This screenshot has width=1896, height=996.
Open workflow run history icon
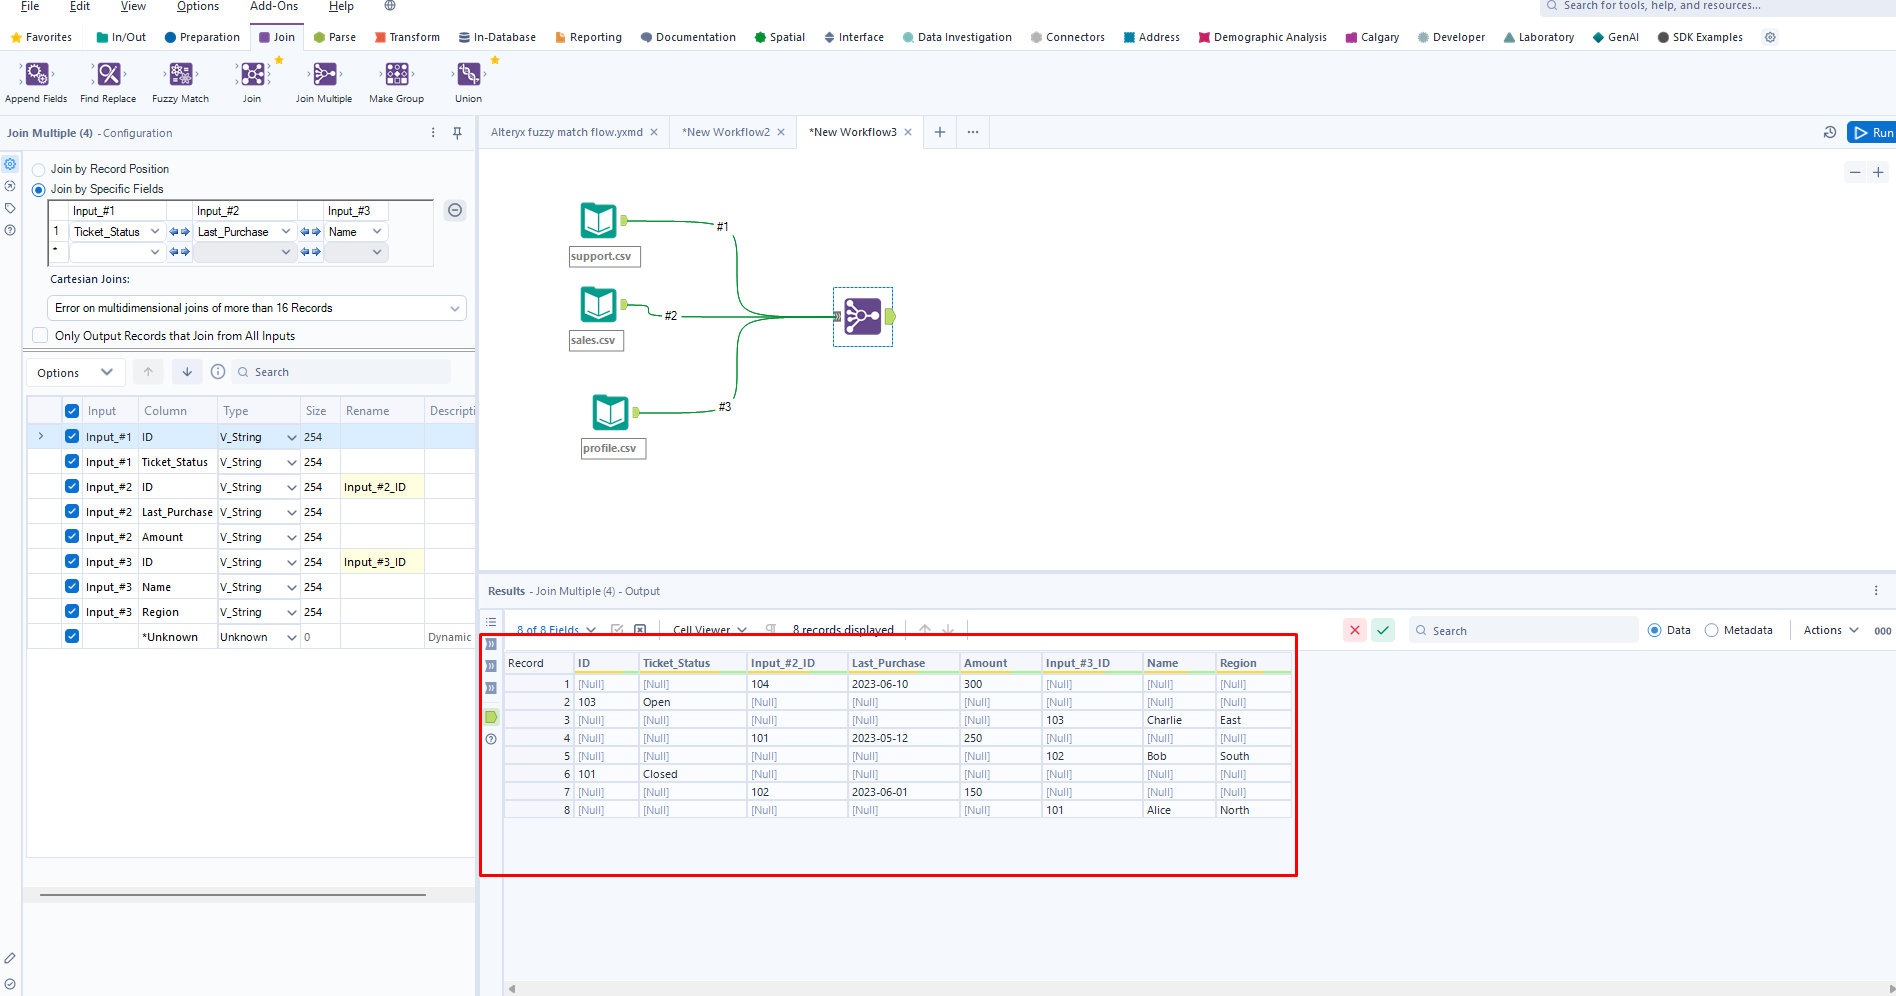pyautogui.click(x=1829, y=132)
